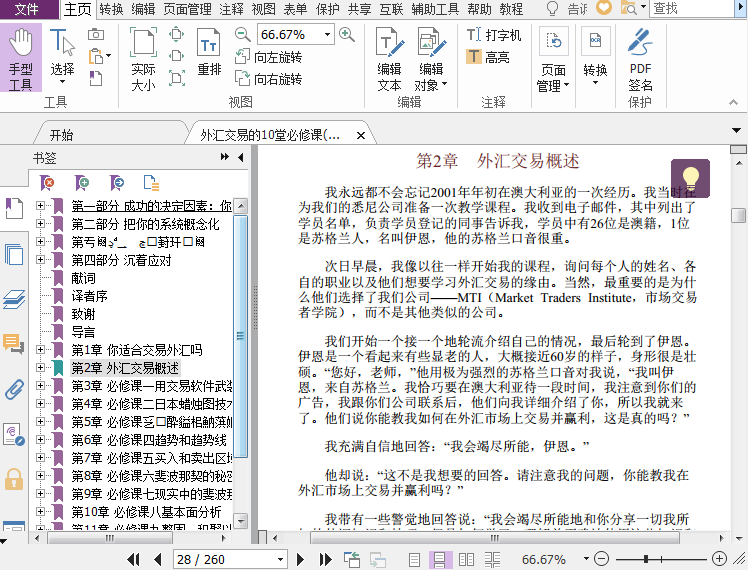Open the 致谢 bookmark

tap(83, 314)
